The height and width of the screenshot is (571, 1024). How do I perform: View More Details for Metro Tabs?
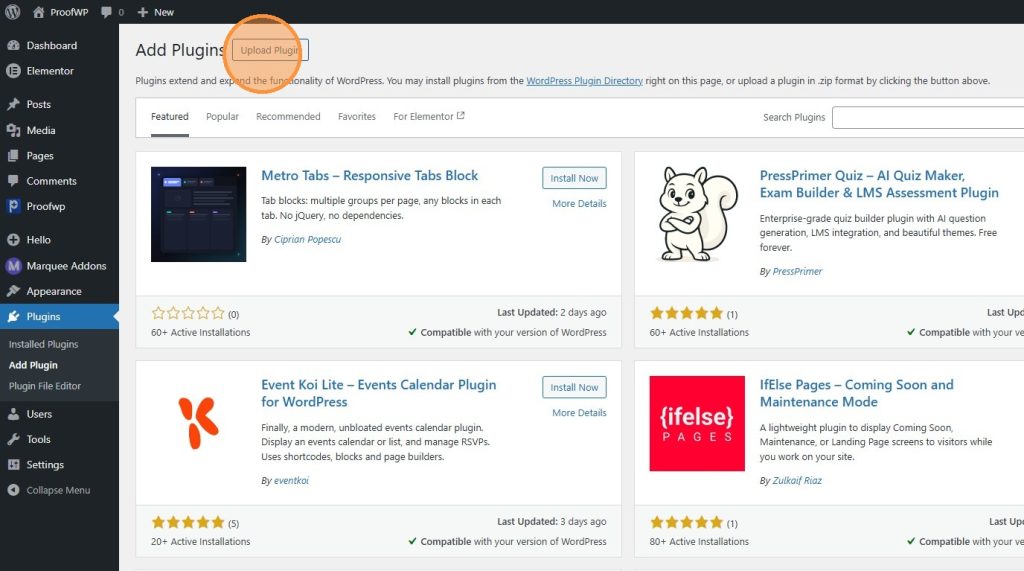(579, 203)
